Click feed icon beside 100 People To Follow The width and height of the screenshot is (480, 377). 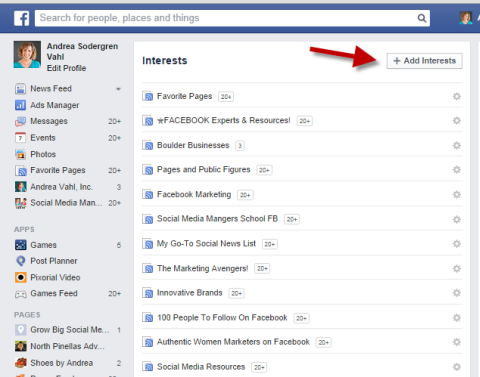pyautogui.click(x=148, y=318)
